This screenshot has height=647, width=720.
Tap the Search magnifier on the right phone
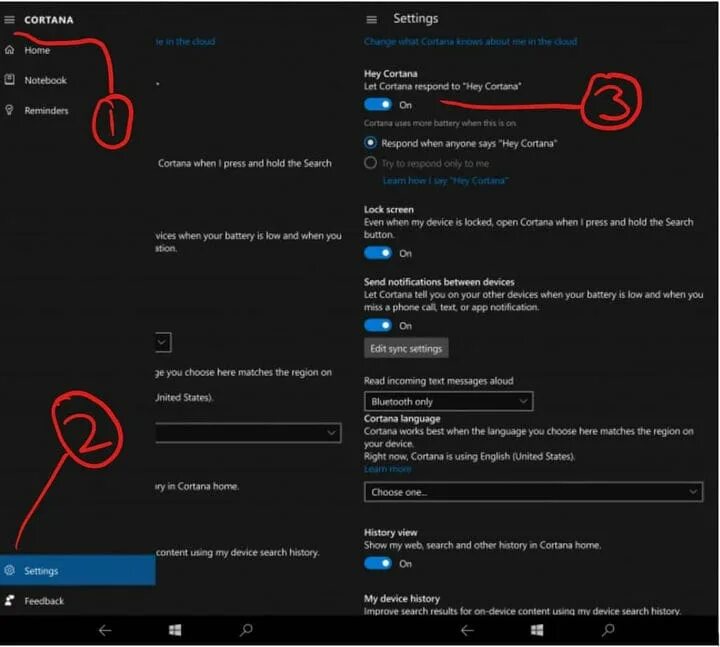(608, 630)
